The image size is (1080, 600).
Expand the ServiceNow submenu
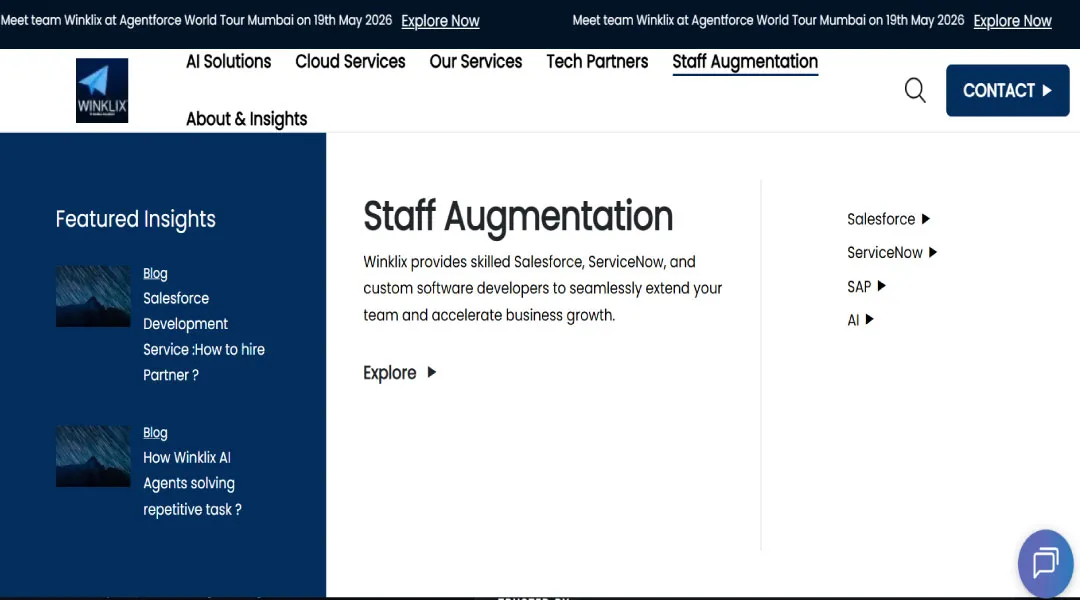892,253
